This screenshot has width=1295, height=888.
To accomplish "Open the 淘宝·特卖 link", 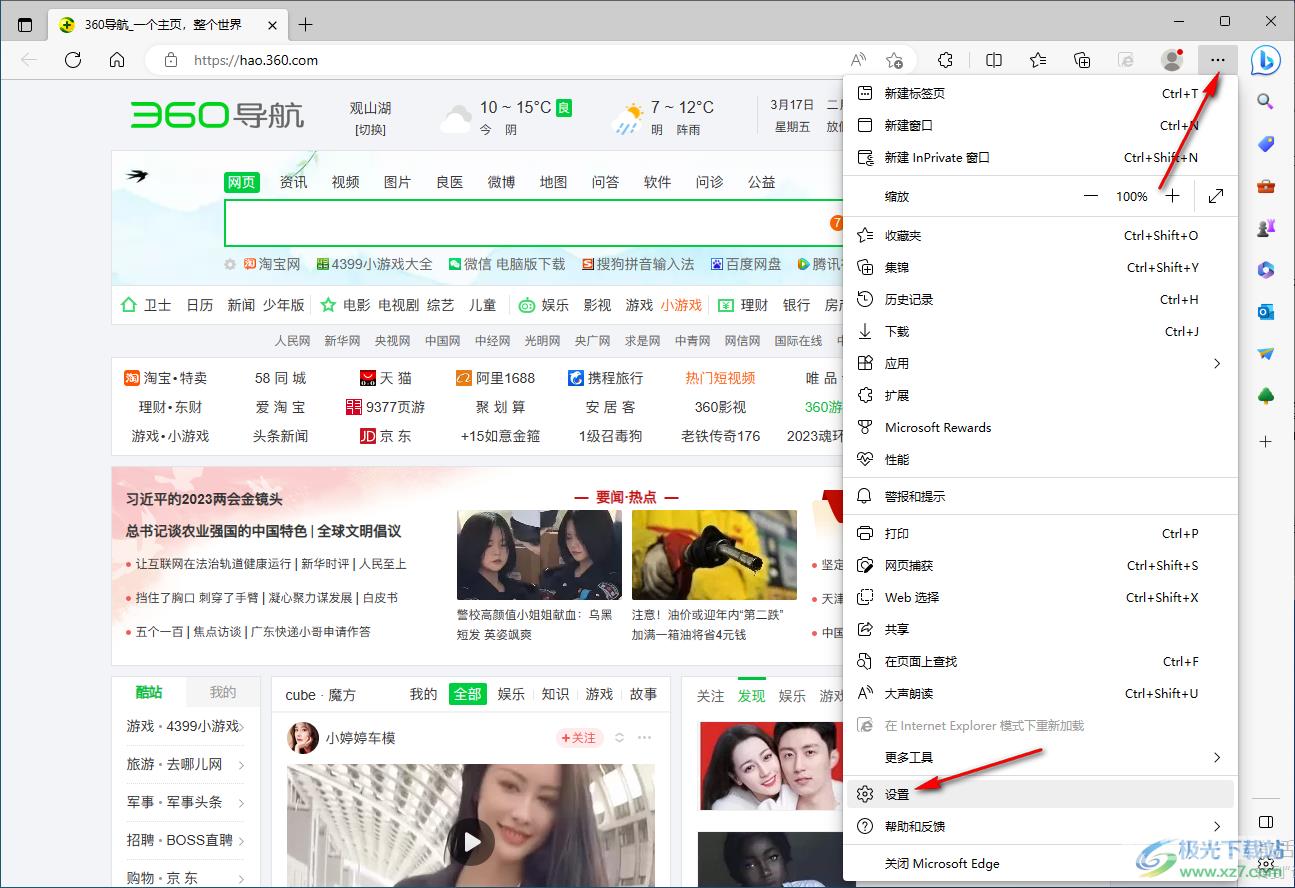I will click(166, 378).
